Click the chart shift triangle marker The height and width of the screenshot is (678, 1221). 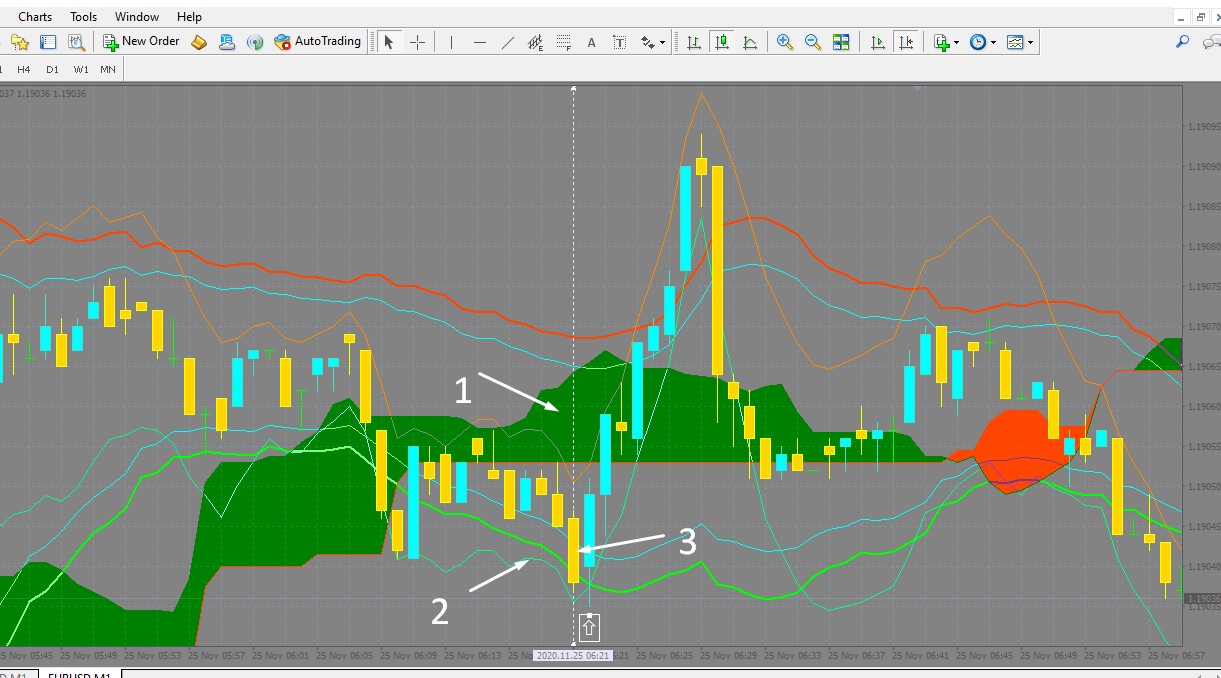click(918, 89)
